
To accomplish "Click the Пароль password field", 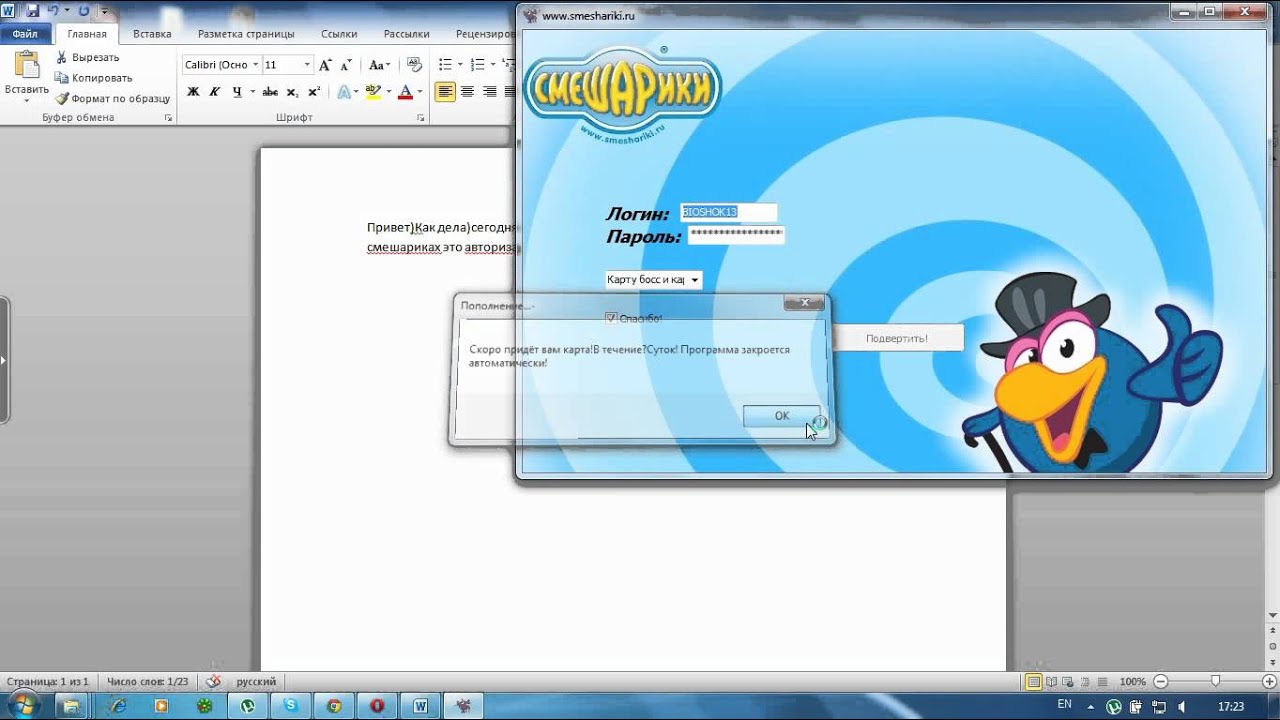I will [x=736, y=234].
